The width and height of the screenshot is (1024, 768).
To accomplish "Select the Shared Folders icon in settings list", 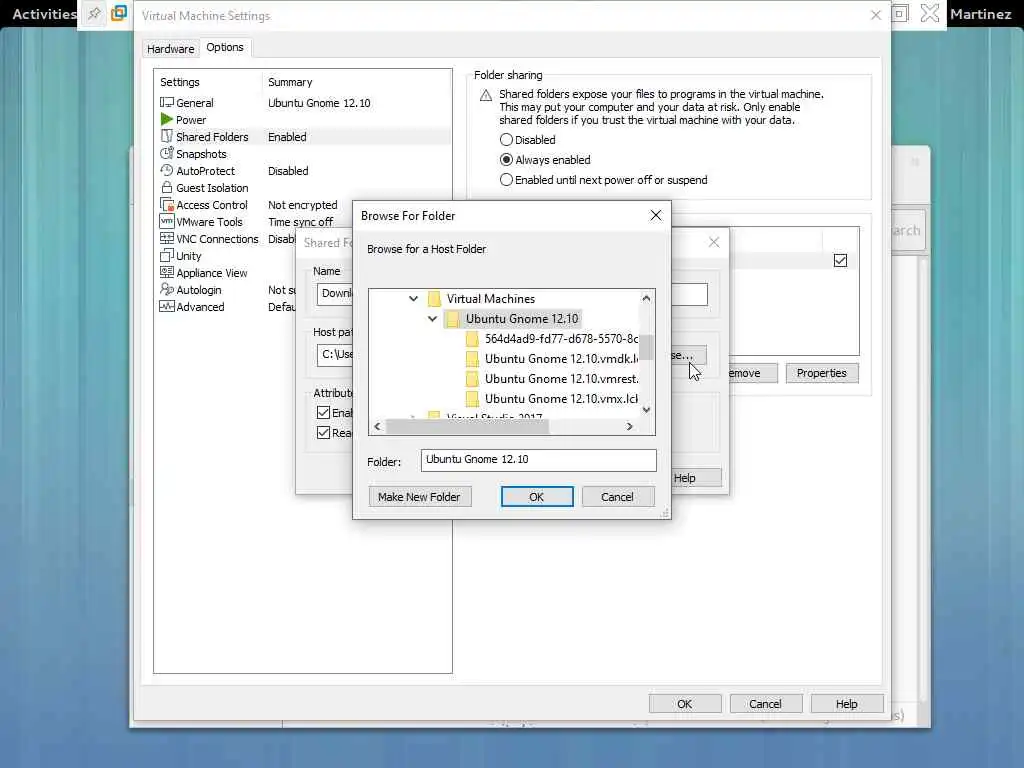I will [167, 136].
